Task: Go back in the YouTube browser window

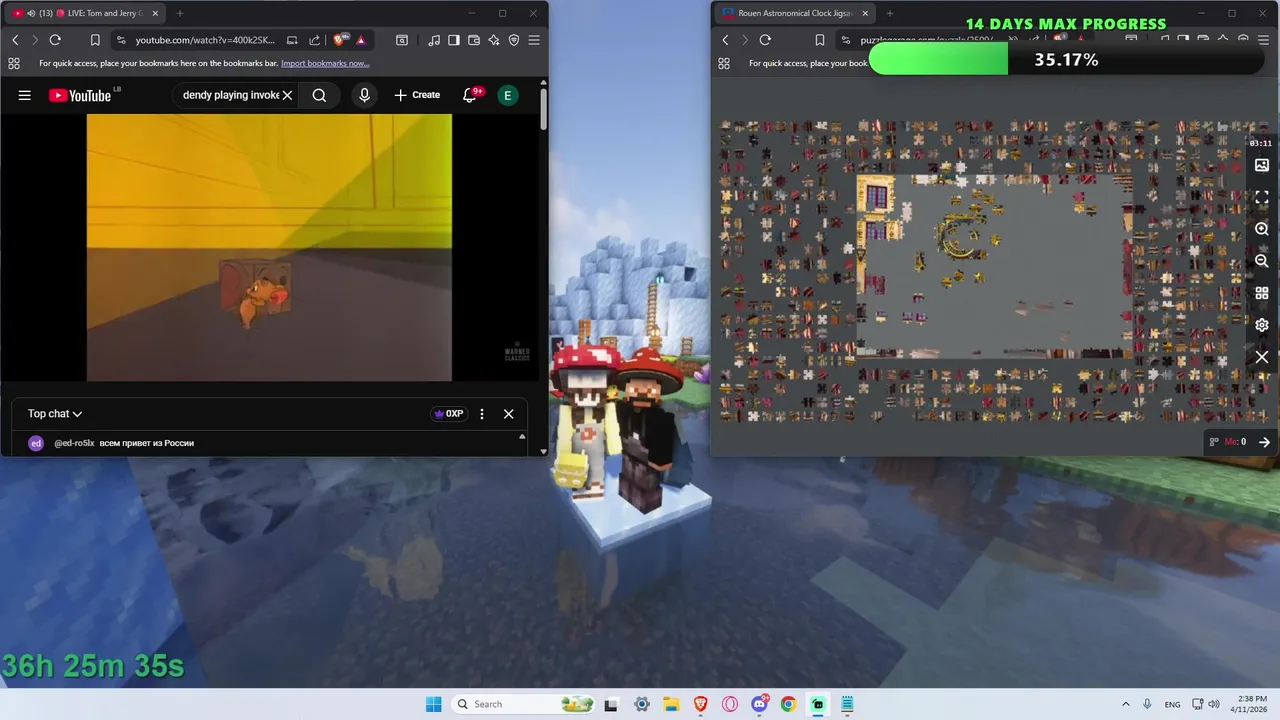Action: pyautogui.click(x=15, y=40)
